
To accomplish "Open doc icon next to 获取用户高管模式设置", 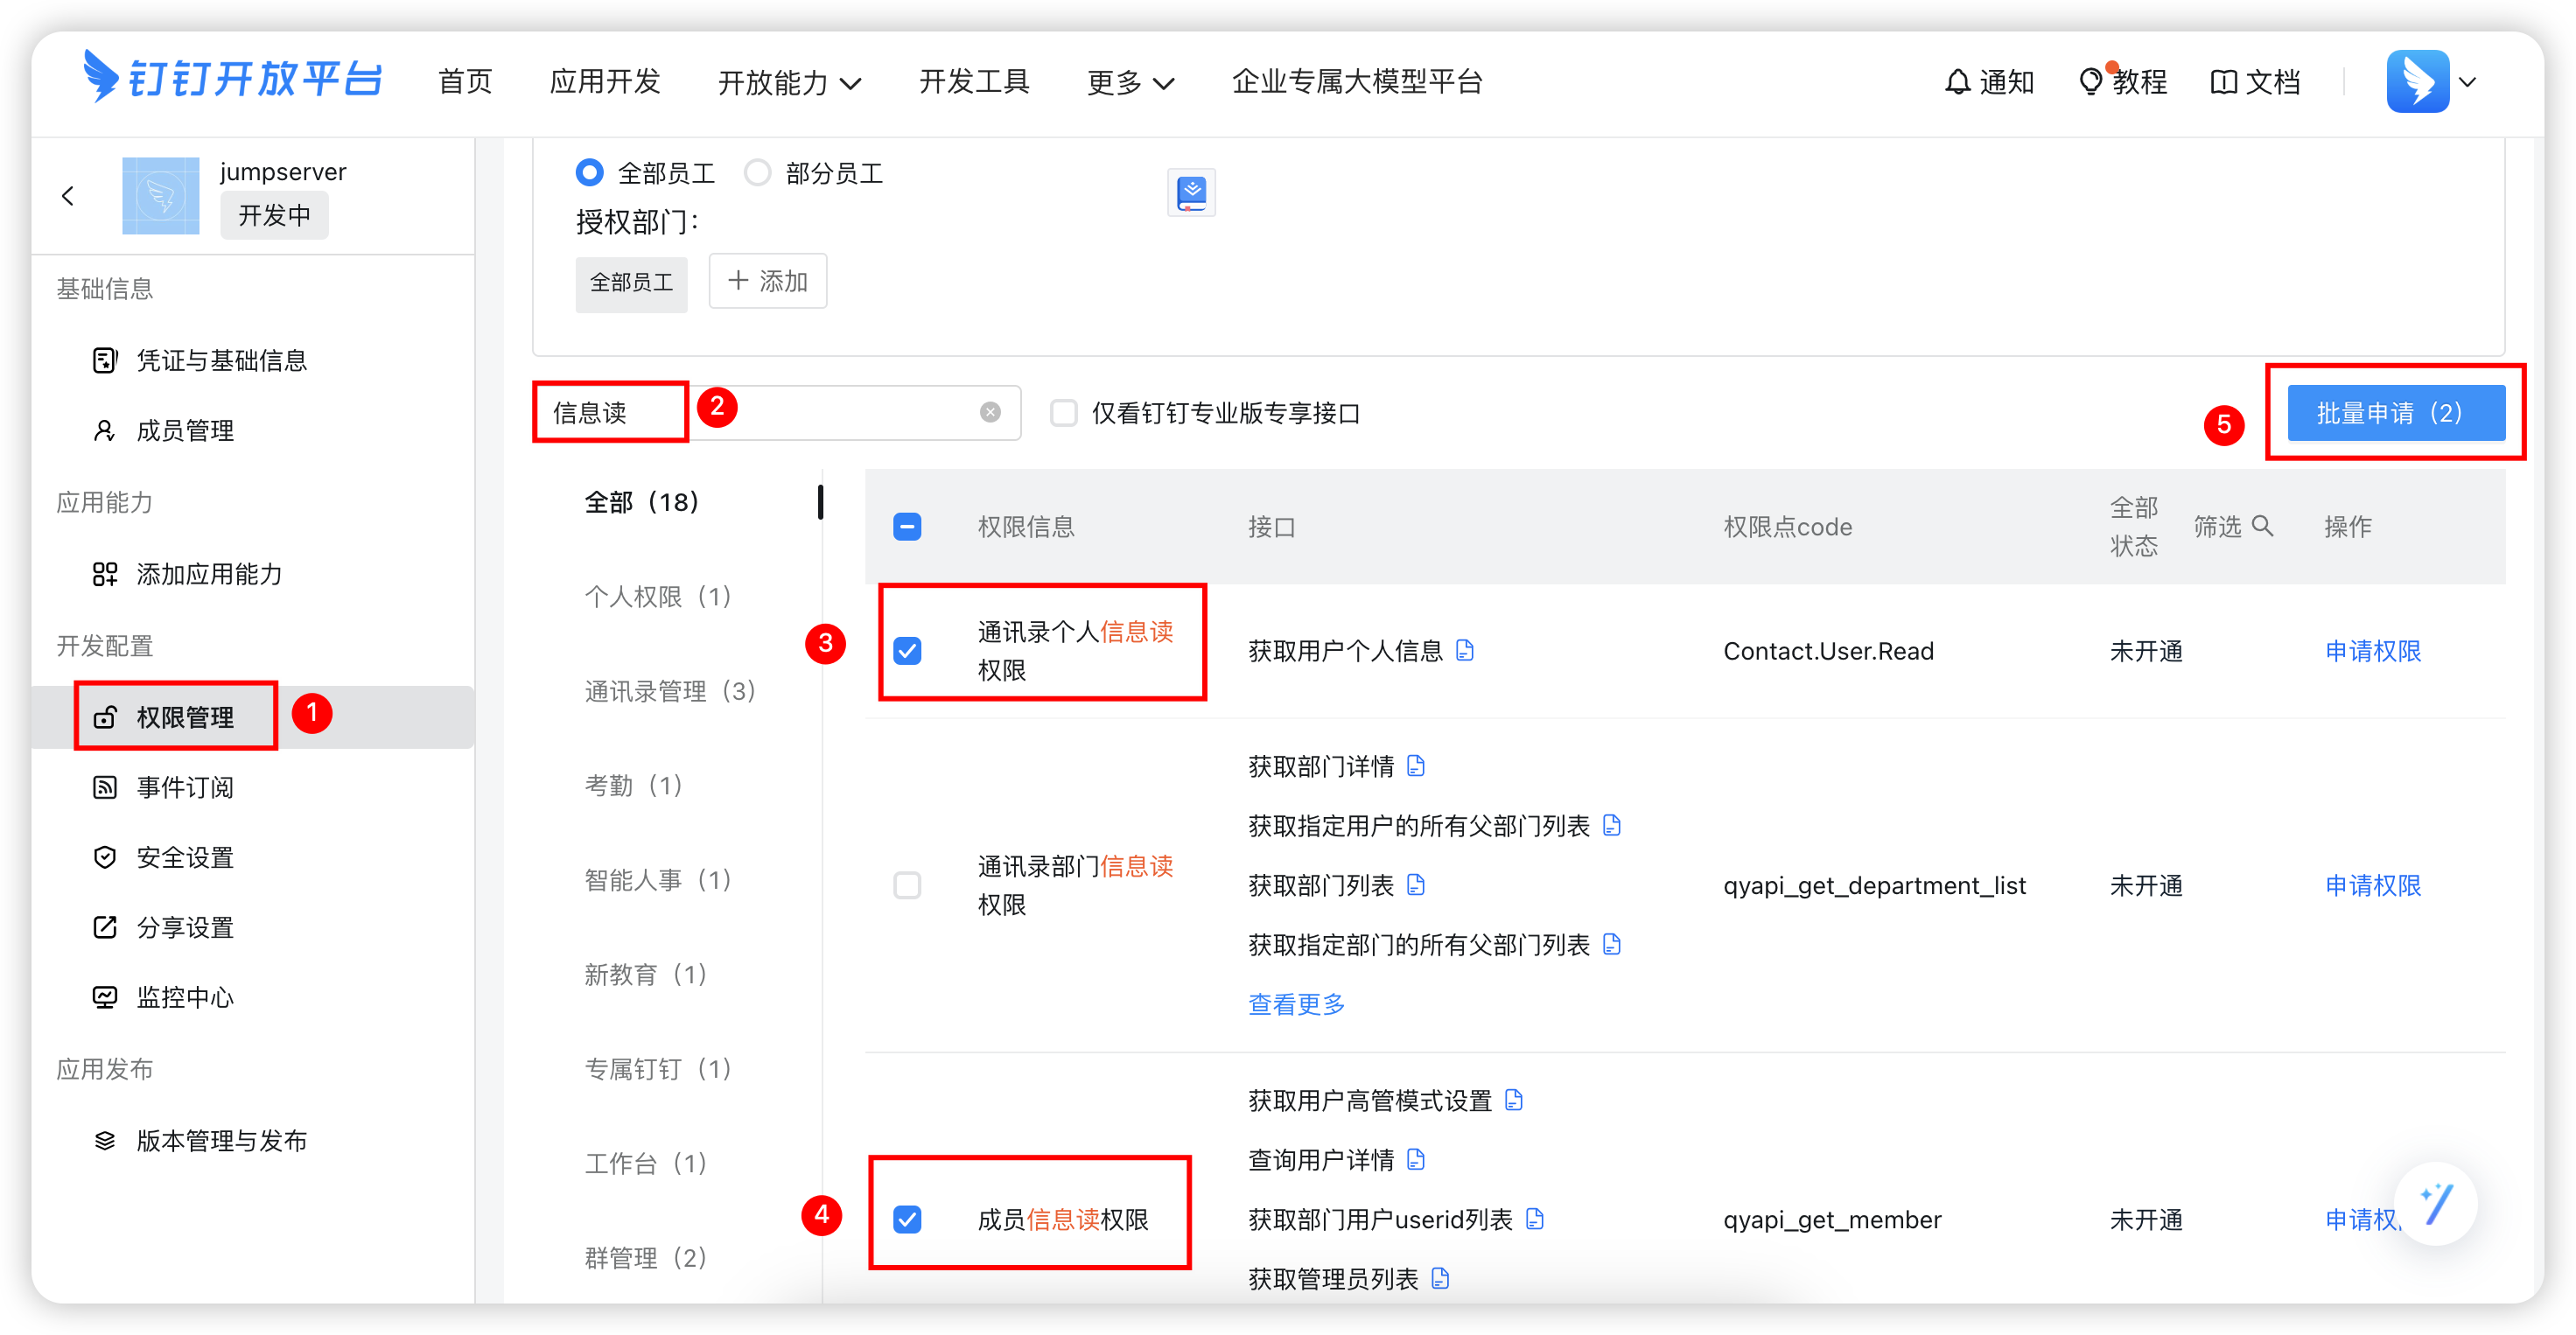I will click(1514, 1100).
